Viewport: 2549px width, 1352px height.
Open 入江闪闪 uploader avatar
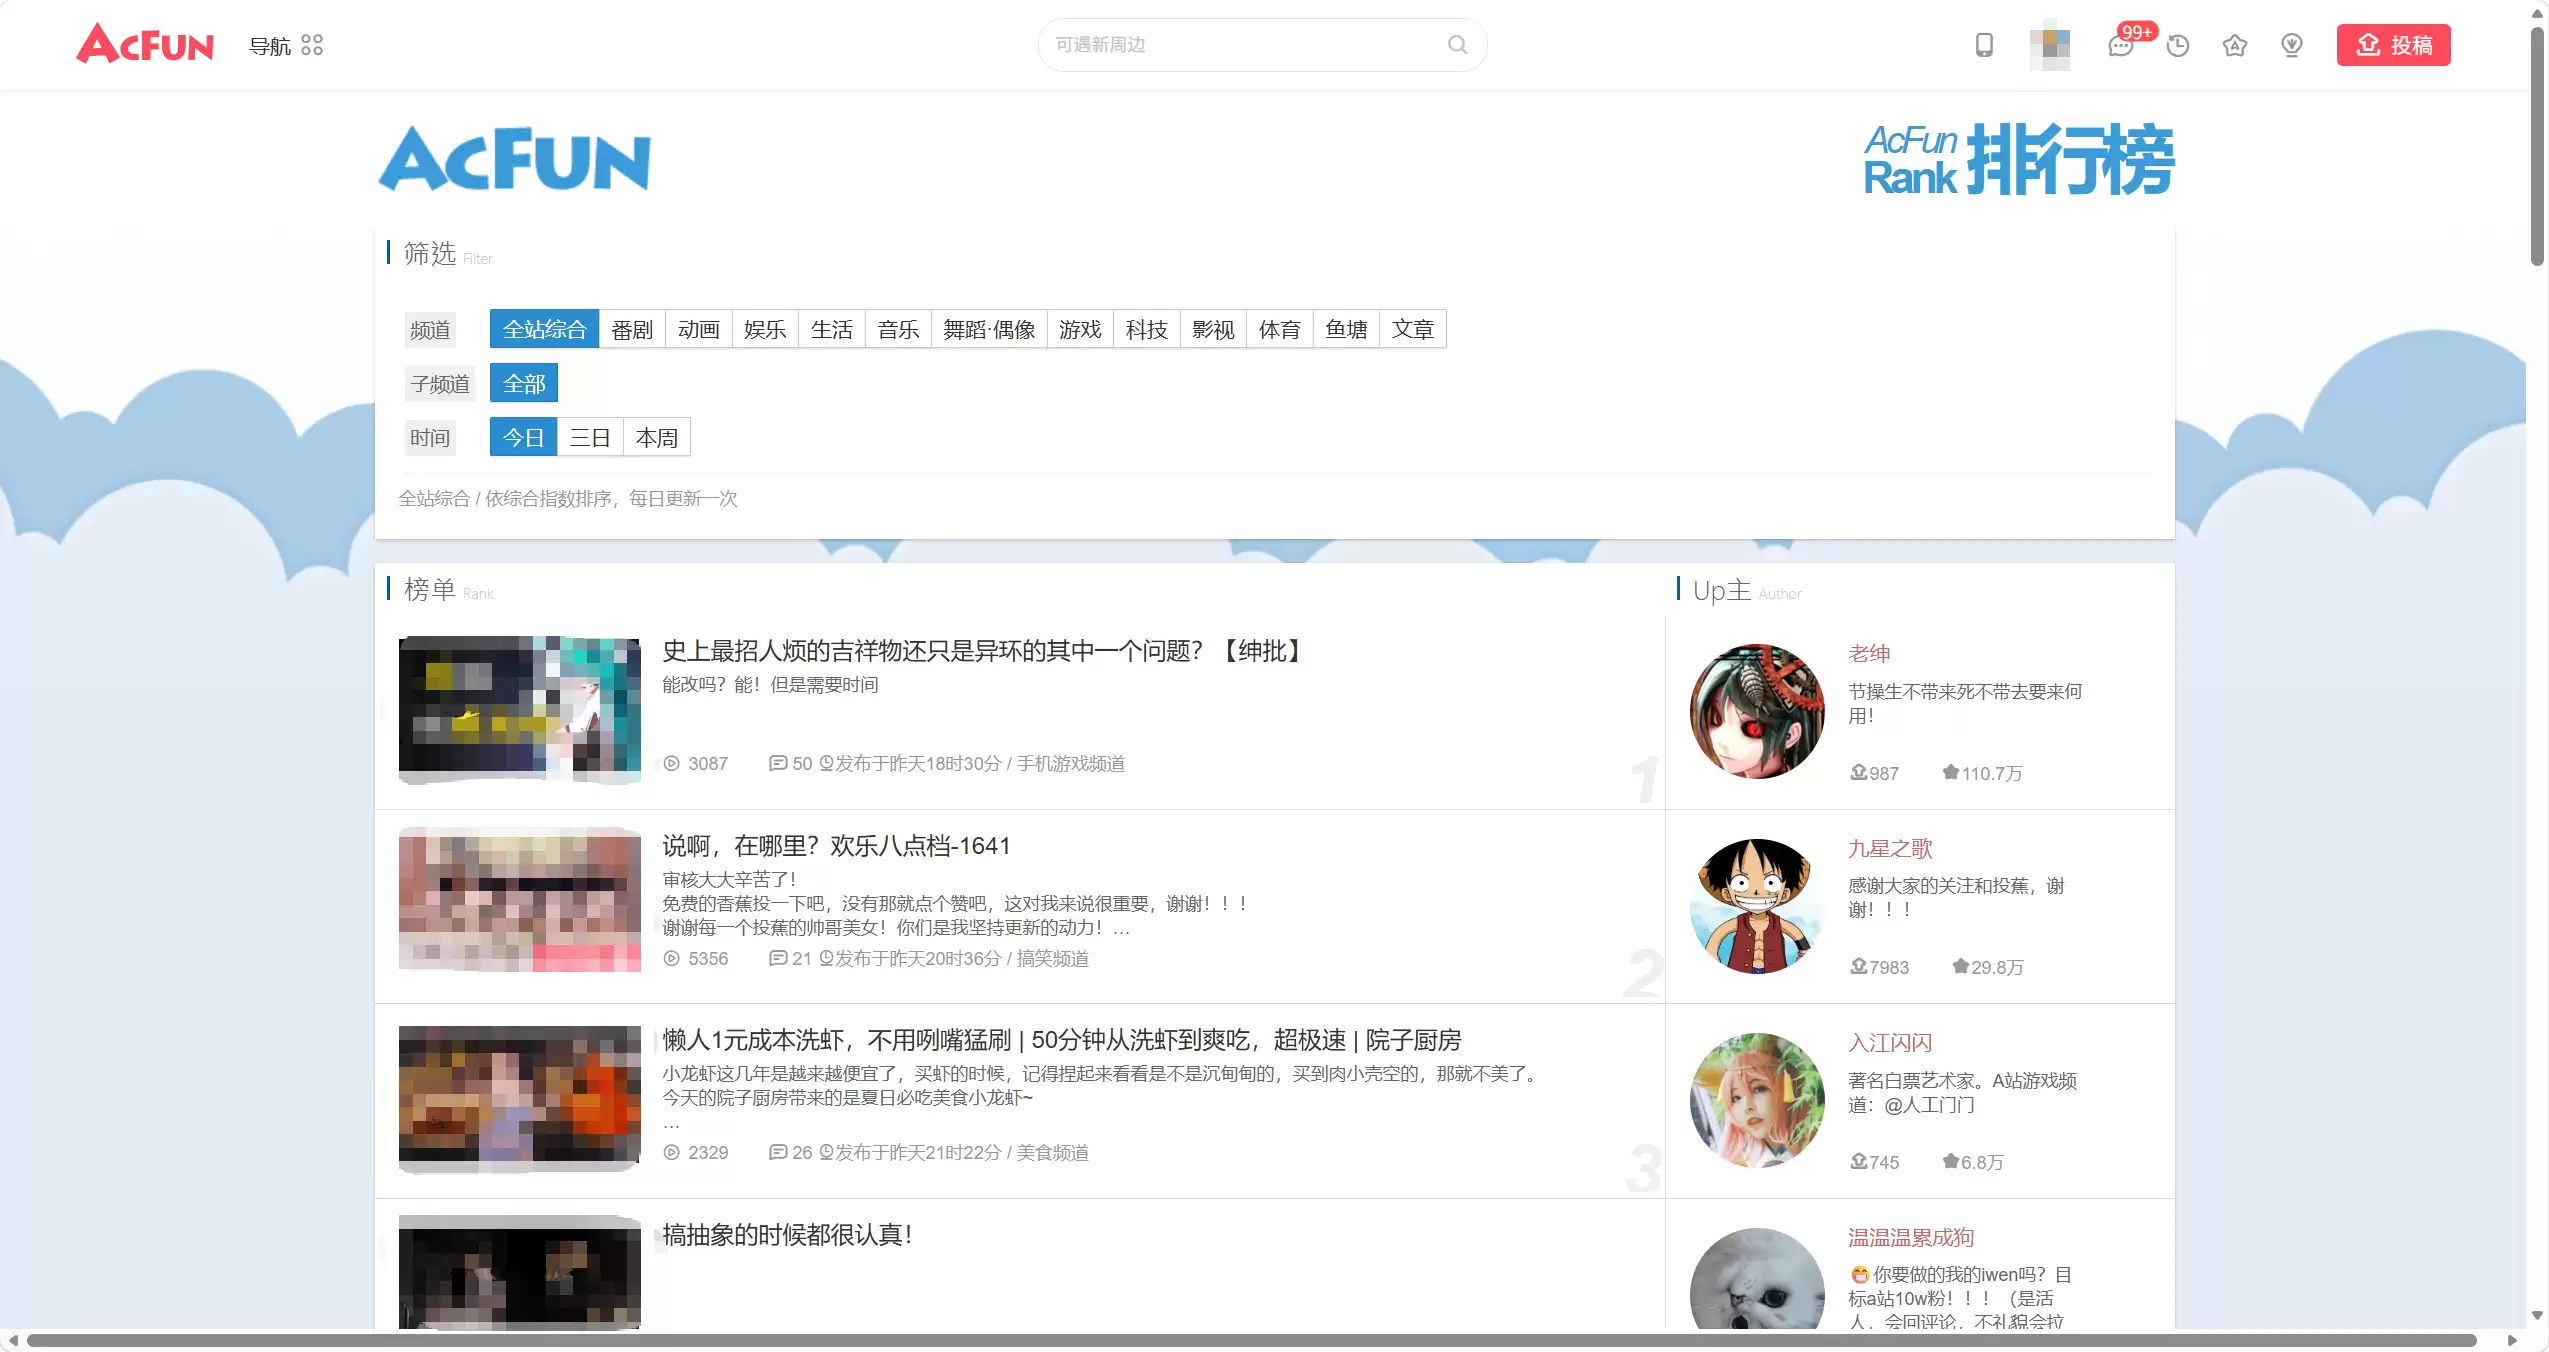(1757, 1100)
